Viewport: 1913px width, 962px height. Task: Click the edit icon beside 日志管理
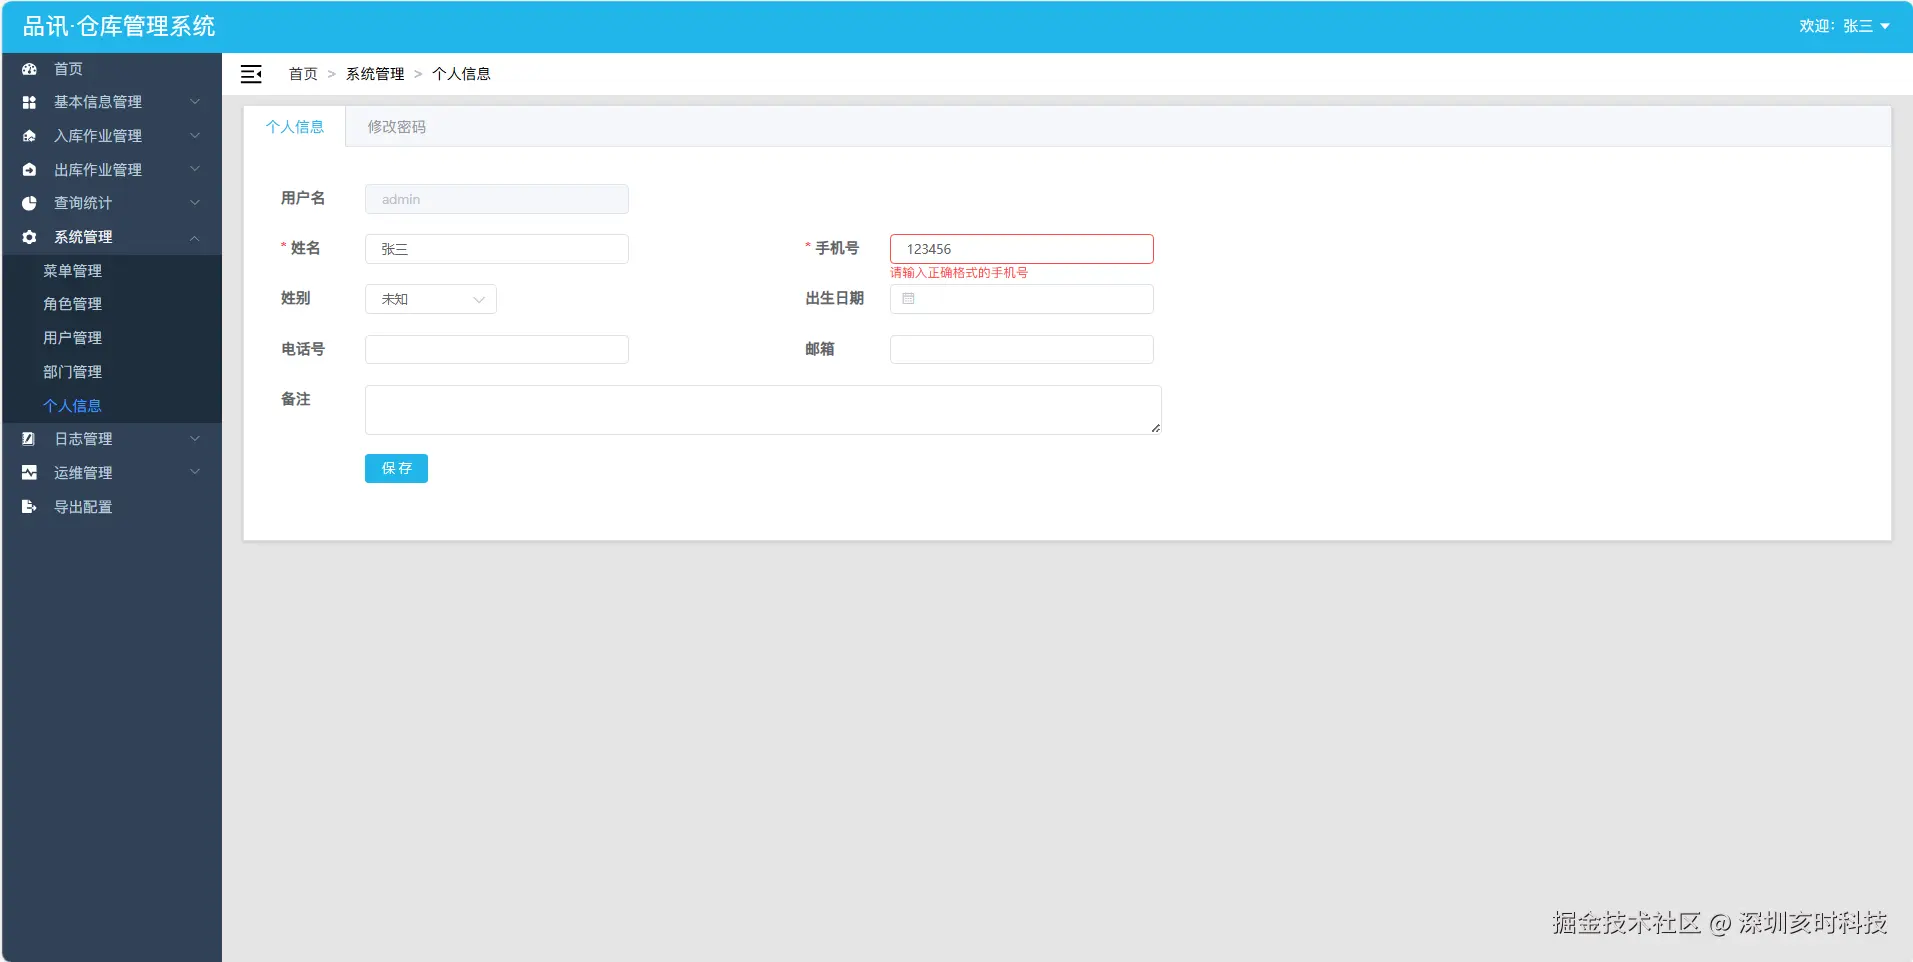(x=29, y=439)
